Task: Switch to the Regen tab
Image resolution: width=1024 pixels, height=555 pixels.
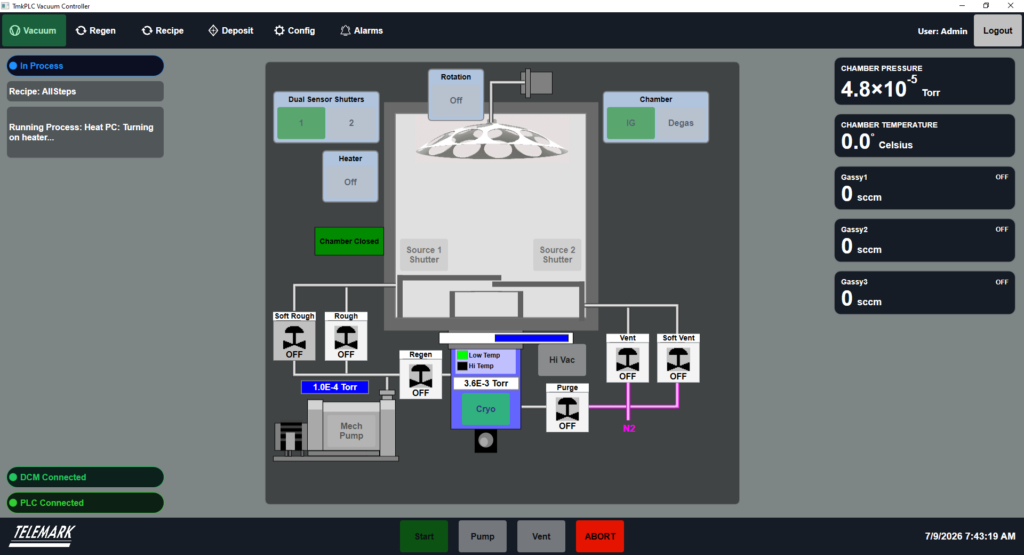Action: (96, 31)
